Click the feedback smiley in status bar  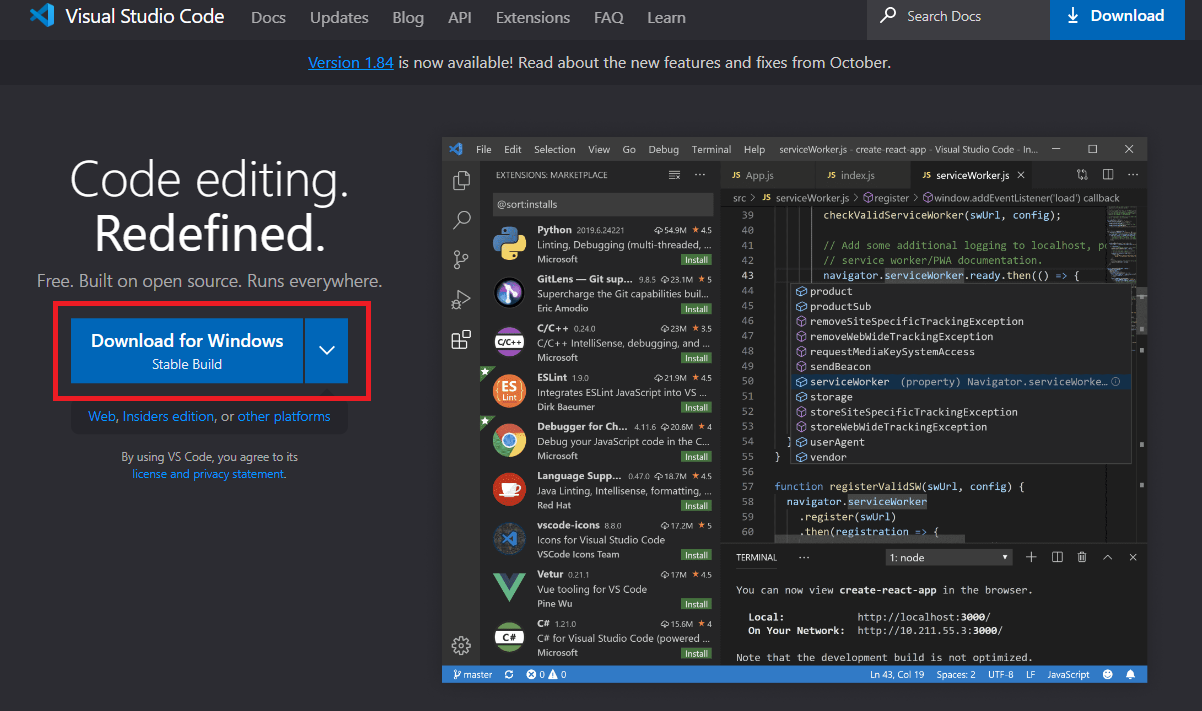point(1107,675)
